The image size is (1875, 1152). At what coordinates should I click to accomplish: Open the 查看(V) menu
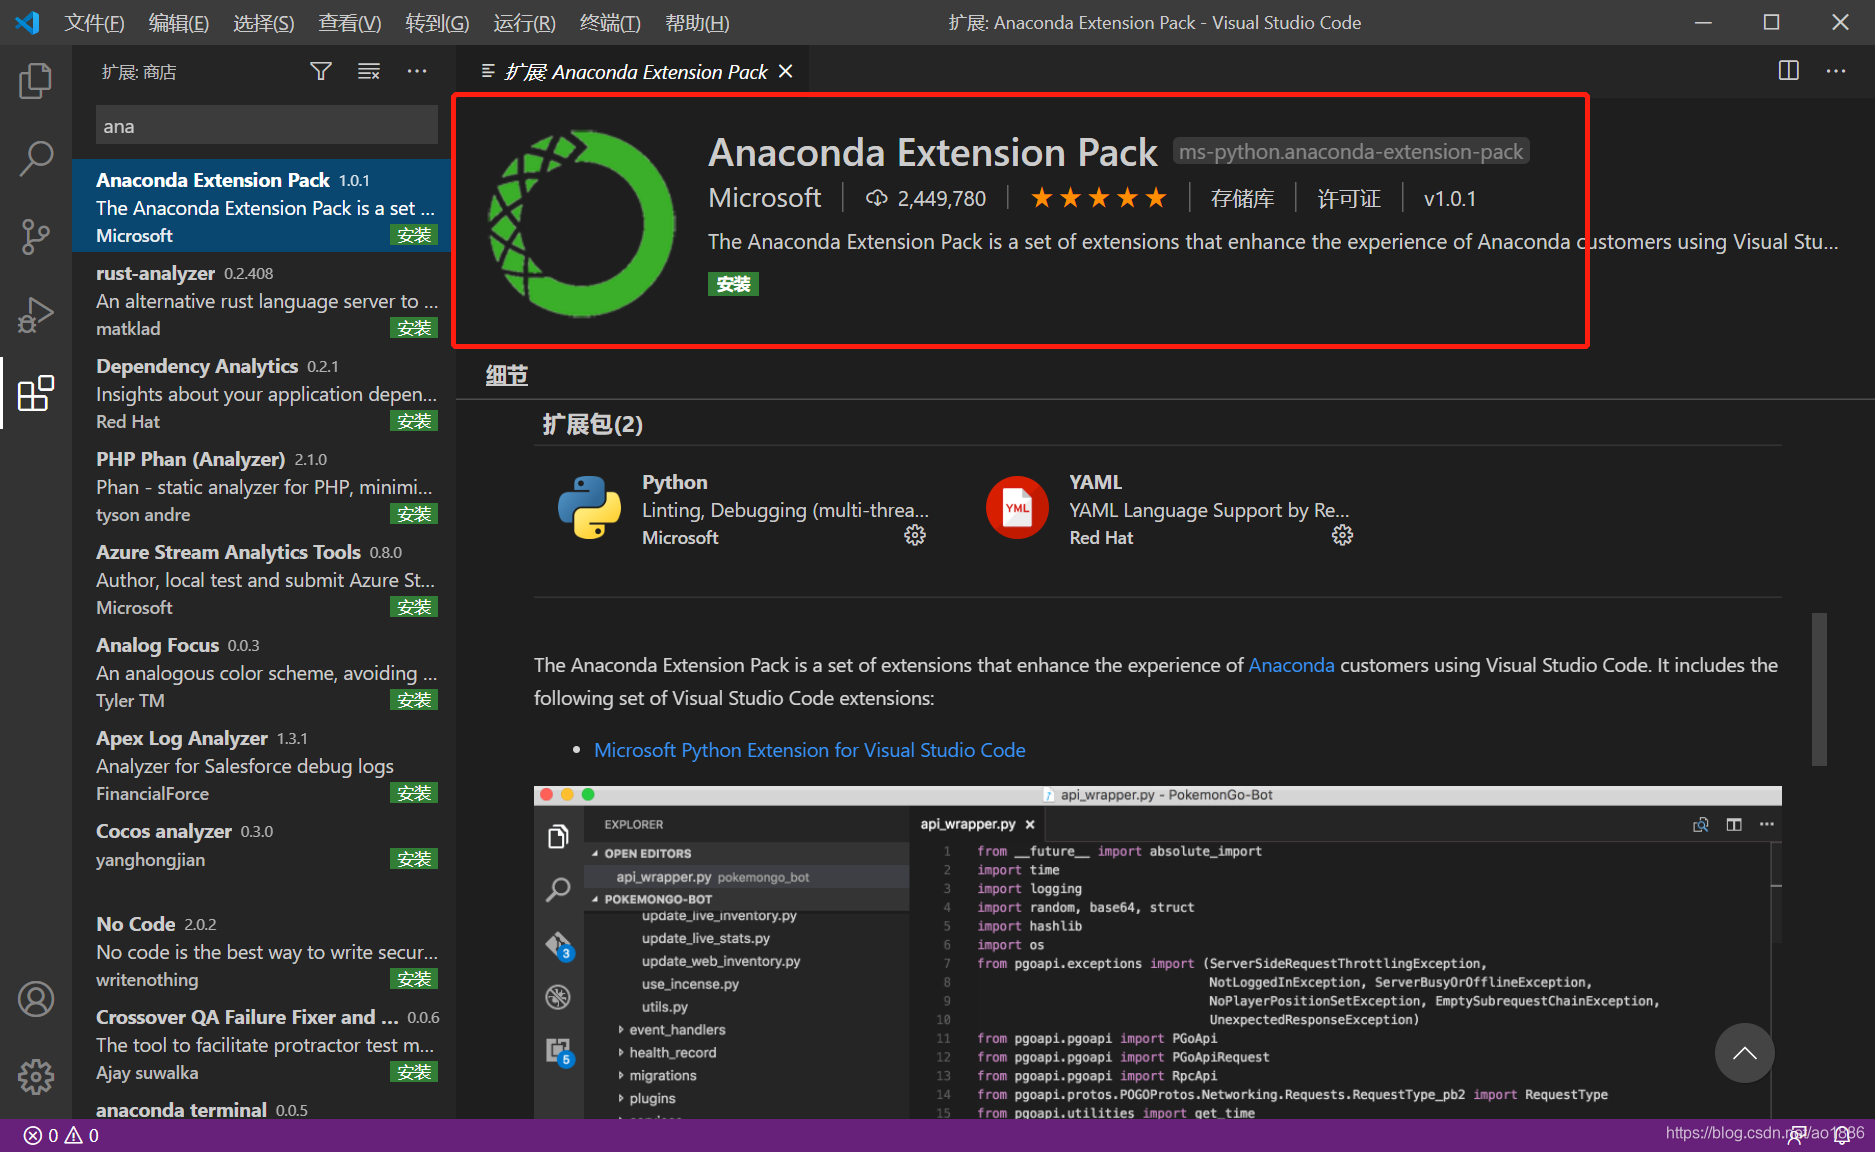(350, 22)
